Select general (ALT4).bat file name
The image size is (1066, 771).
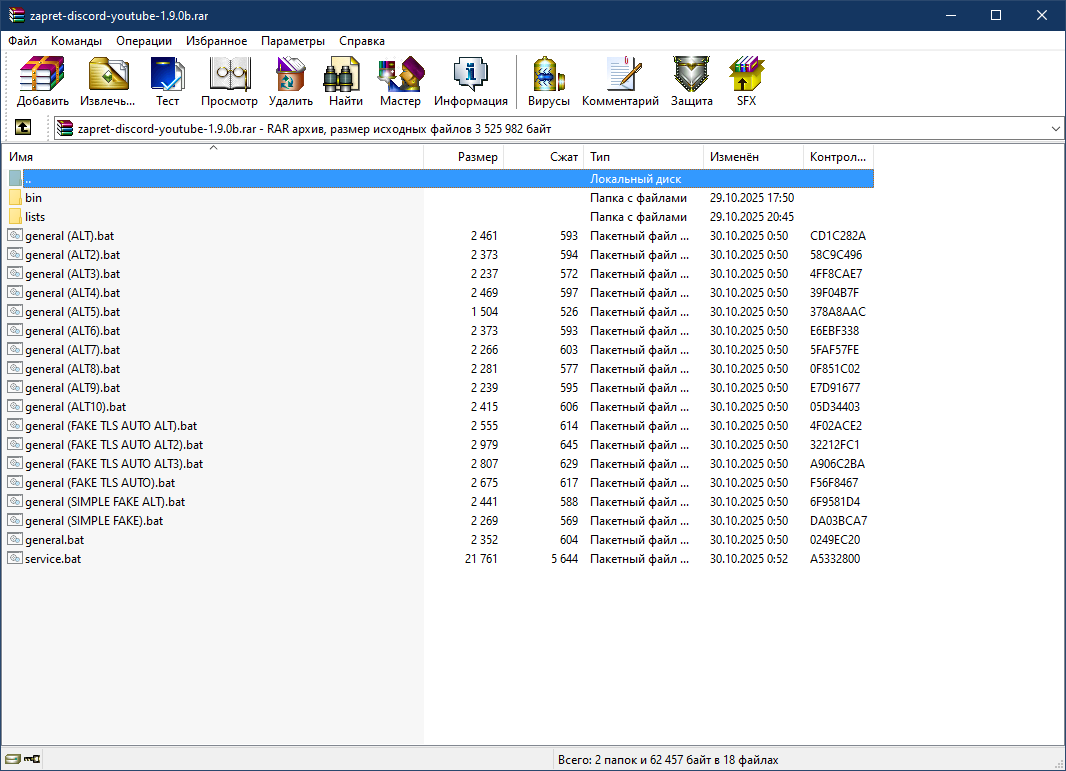click(73, 293)
